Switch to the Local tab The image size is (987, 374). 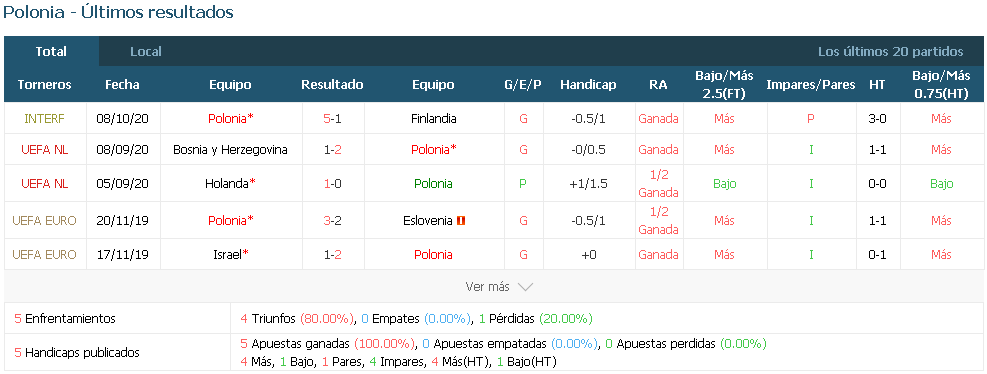pos(146,52)
